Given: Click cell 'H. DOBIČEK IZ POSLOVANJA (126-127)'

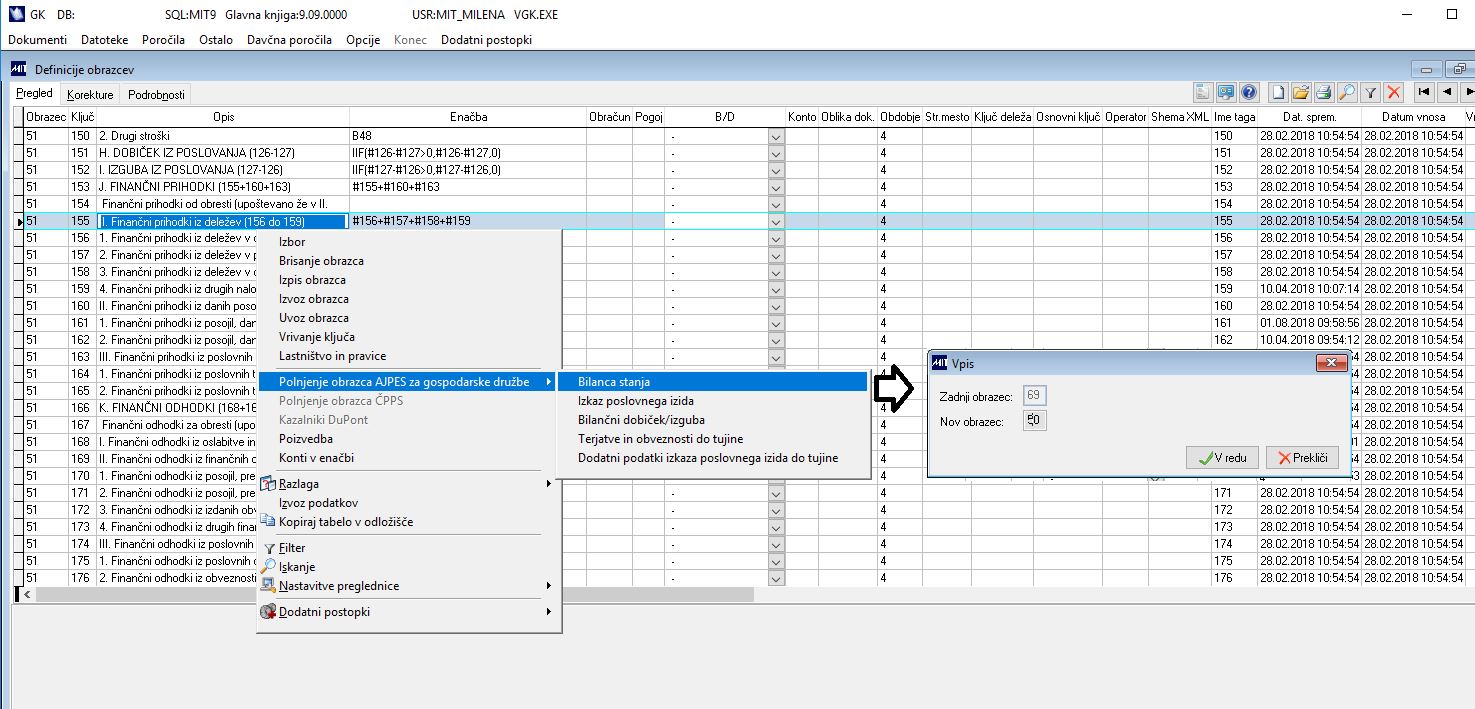Looking at the screenshot, I should coord(222,153).
